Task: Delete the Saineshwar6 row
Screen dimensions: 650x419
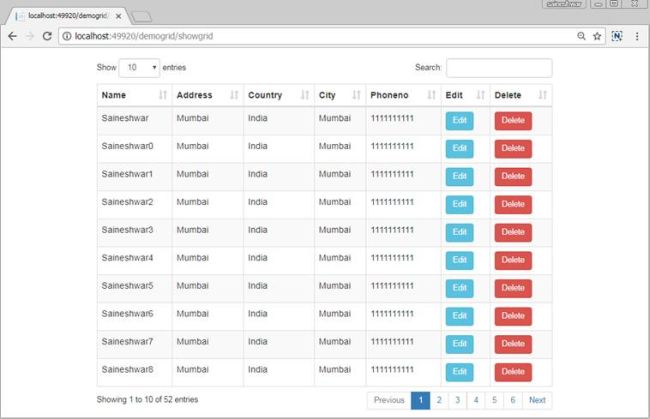Action: tap(513, 316)
